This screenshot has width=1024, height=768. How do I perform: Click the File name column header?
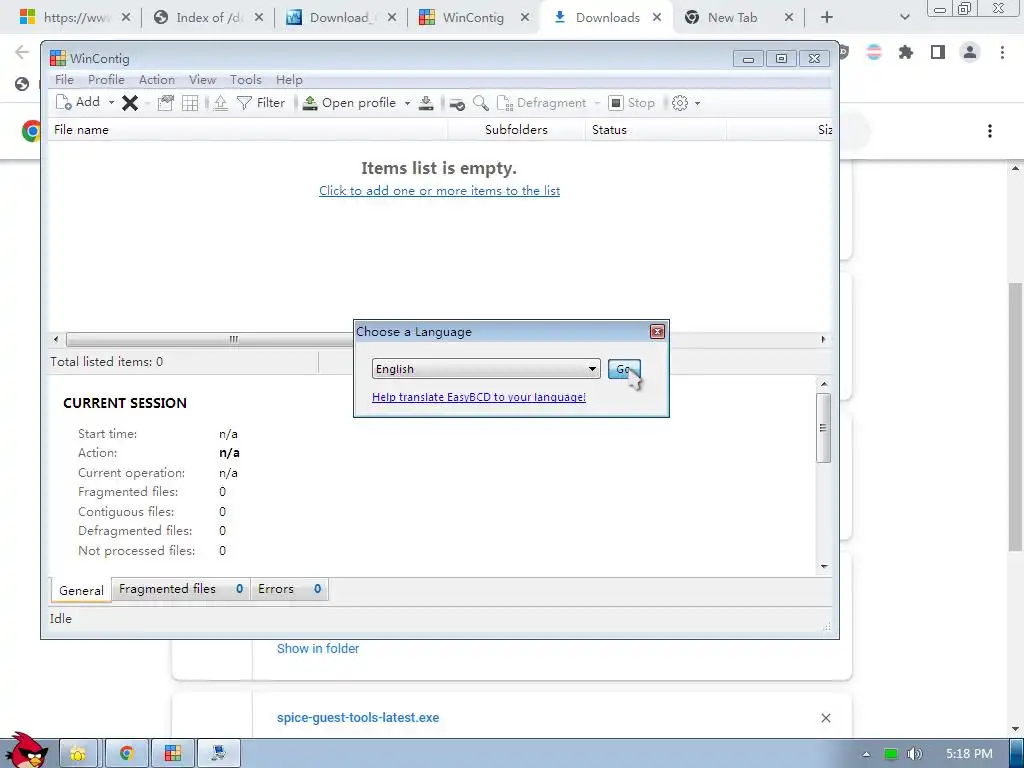pyautogui.click(x=248, y=130)
